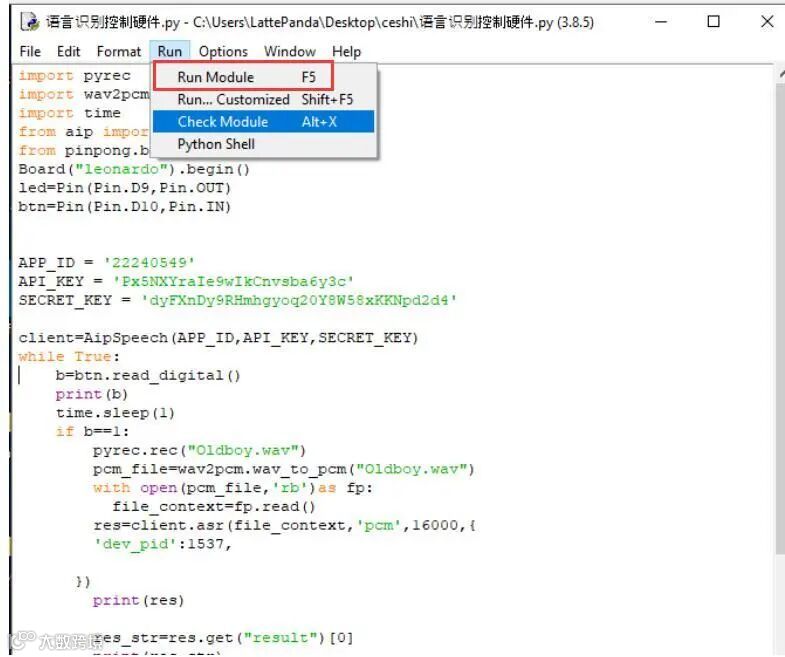The image size is (785, 657).
Task: Click the 'while True:' line
Action: (x=69, y=357)
